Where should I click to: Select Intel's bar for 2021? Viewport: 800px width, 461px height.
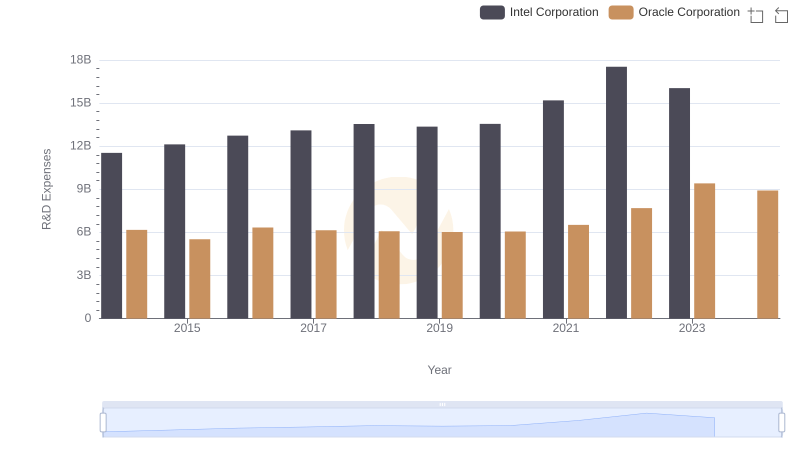[554, 210]
